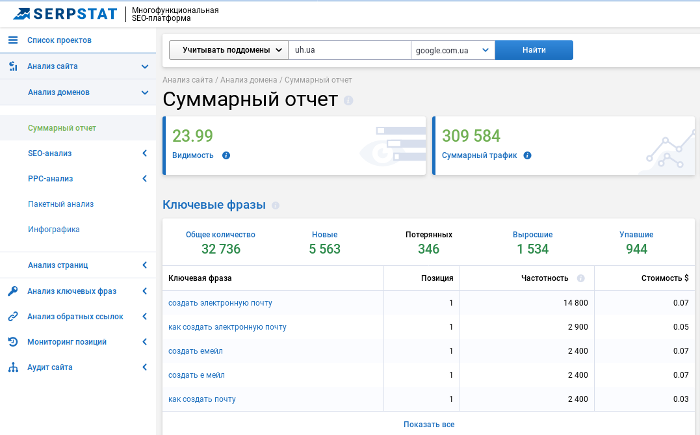This screenshot has width=700, height=435.
Task: Open PPC-анализ menu item
Action: pos(50,179)
